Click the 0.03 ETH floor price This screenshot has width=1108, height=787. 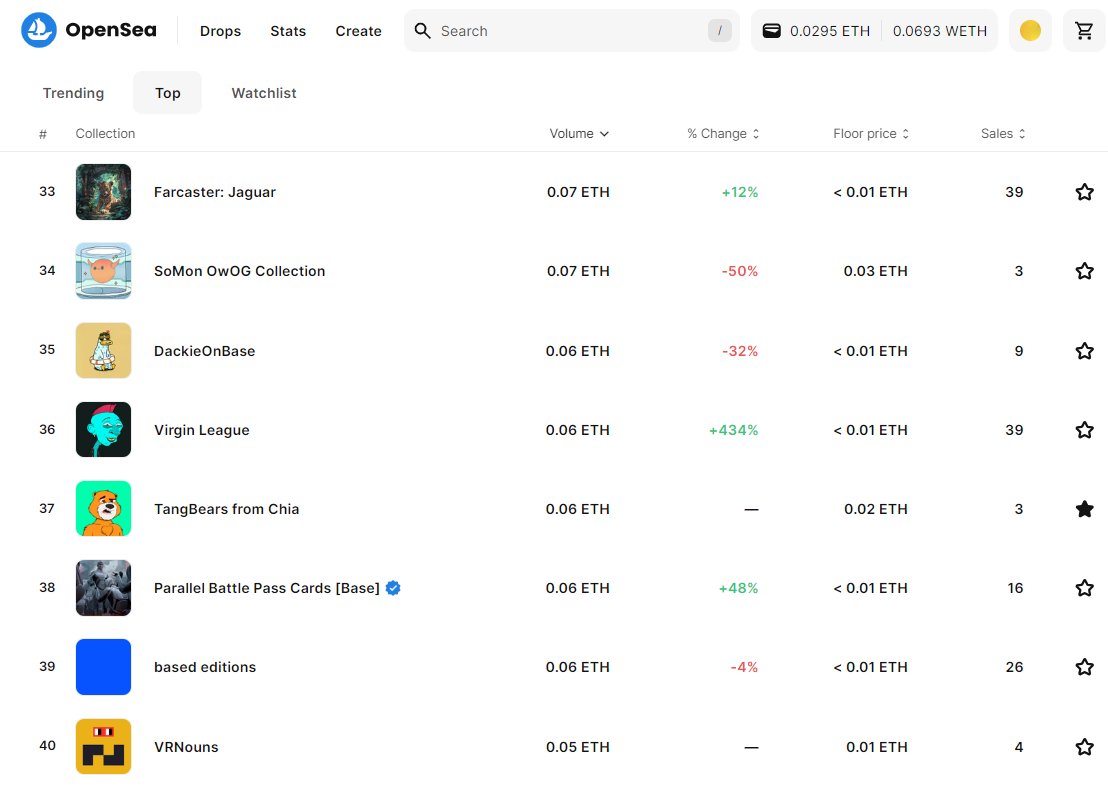click(875, 271)
